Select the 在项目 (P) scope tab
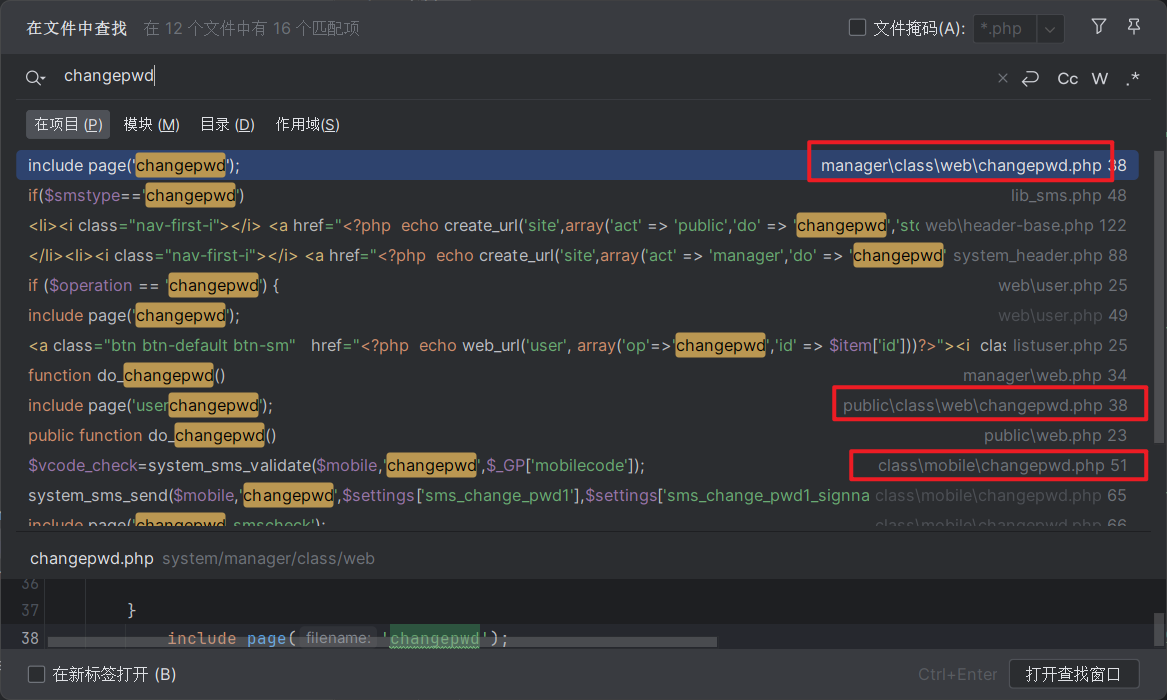1167x700 pixels. tap(68, 124)
